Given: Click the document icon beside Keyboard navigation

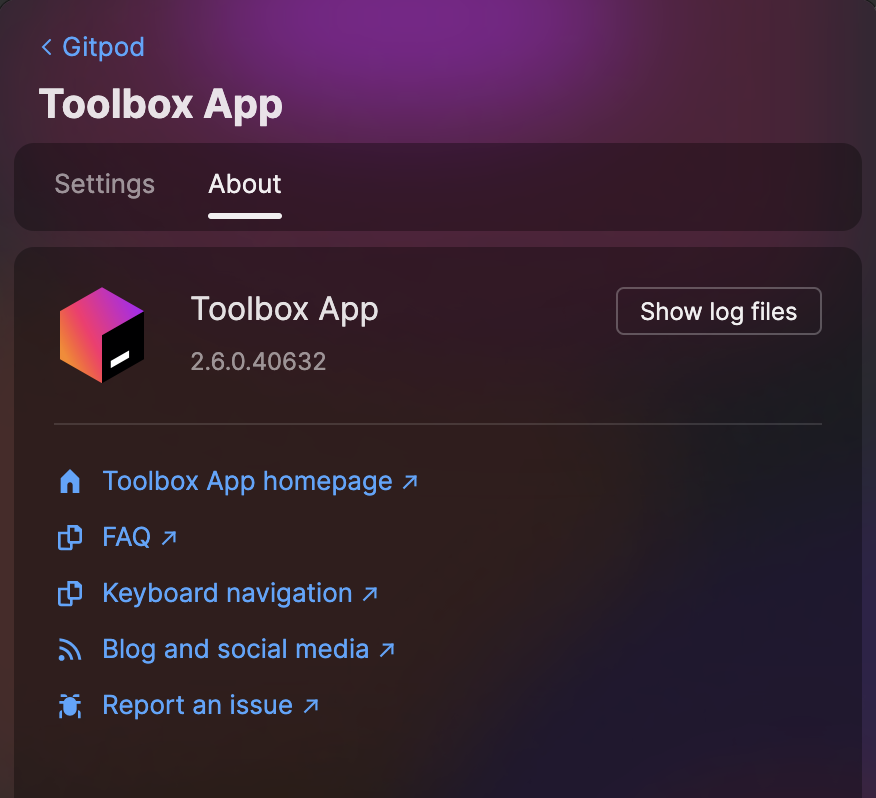Looking at the screenshot, I should (70, 593).
